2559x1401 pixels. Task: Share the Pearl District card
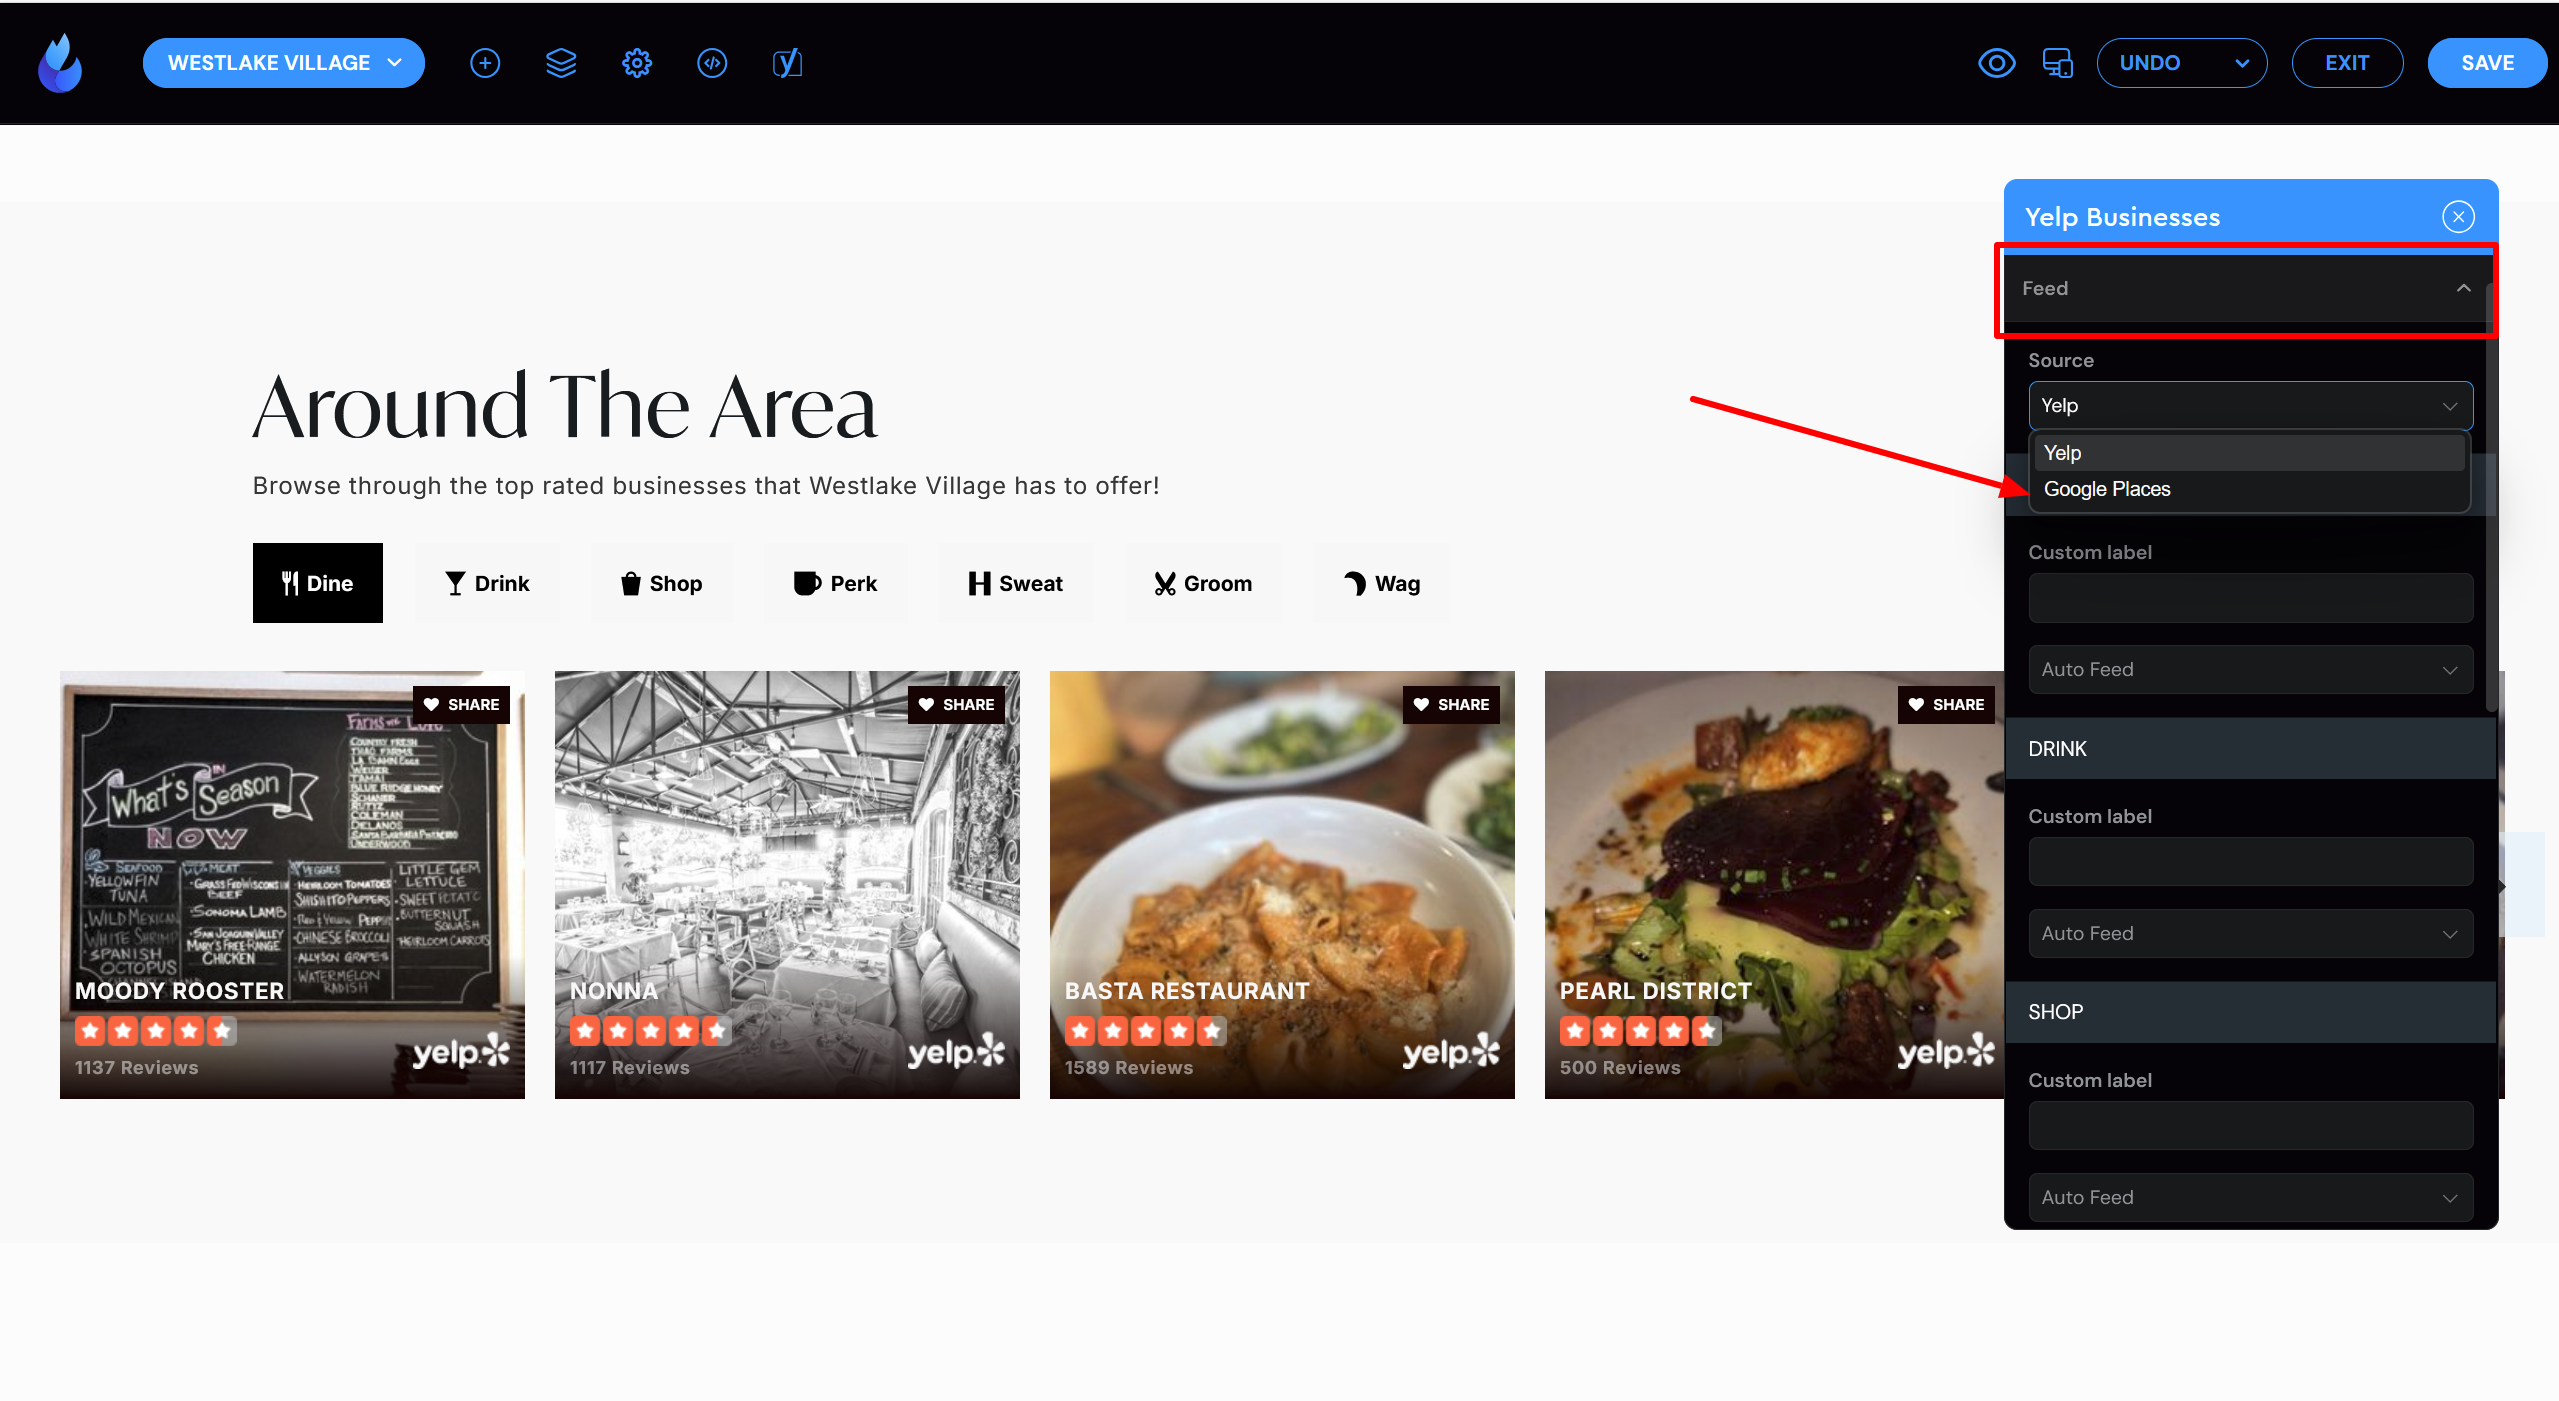coord(1946,704)
